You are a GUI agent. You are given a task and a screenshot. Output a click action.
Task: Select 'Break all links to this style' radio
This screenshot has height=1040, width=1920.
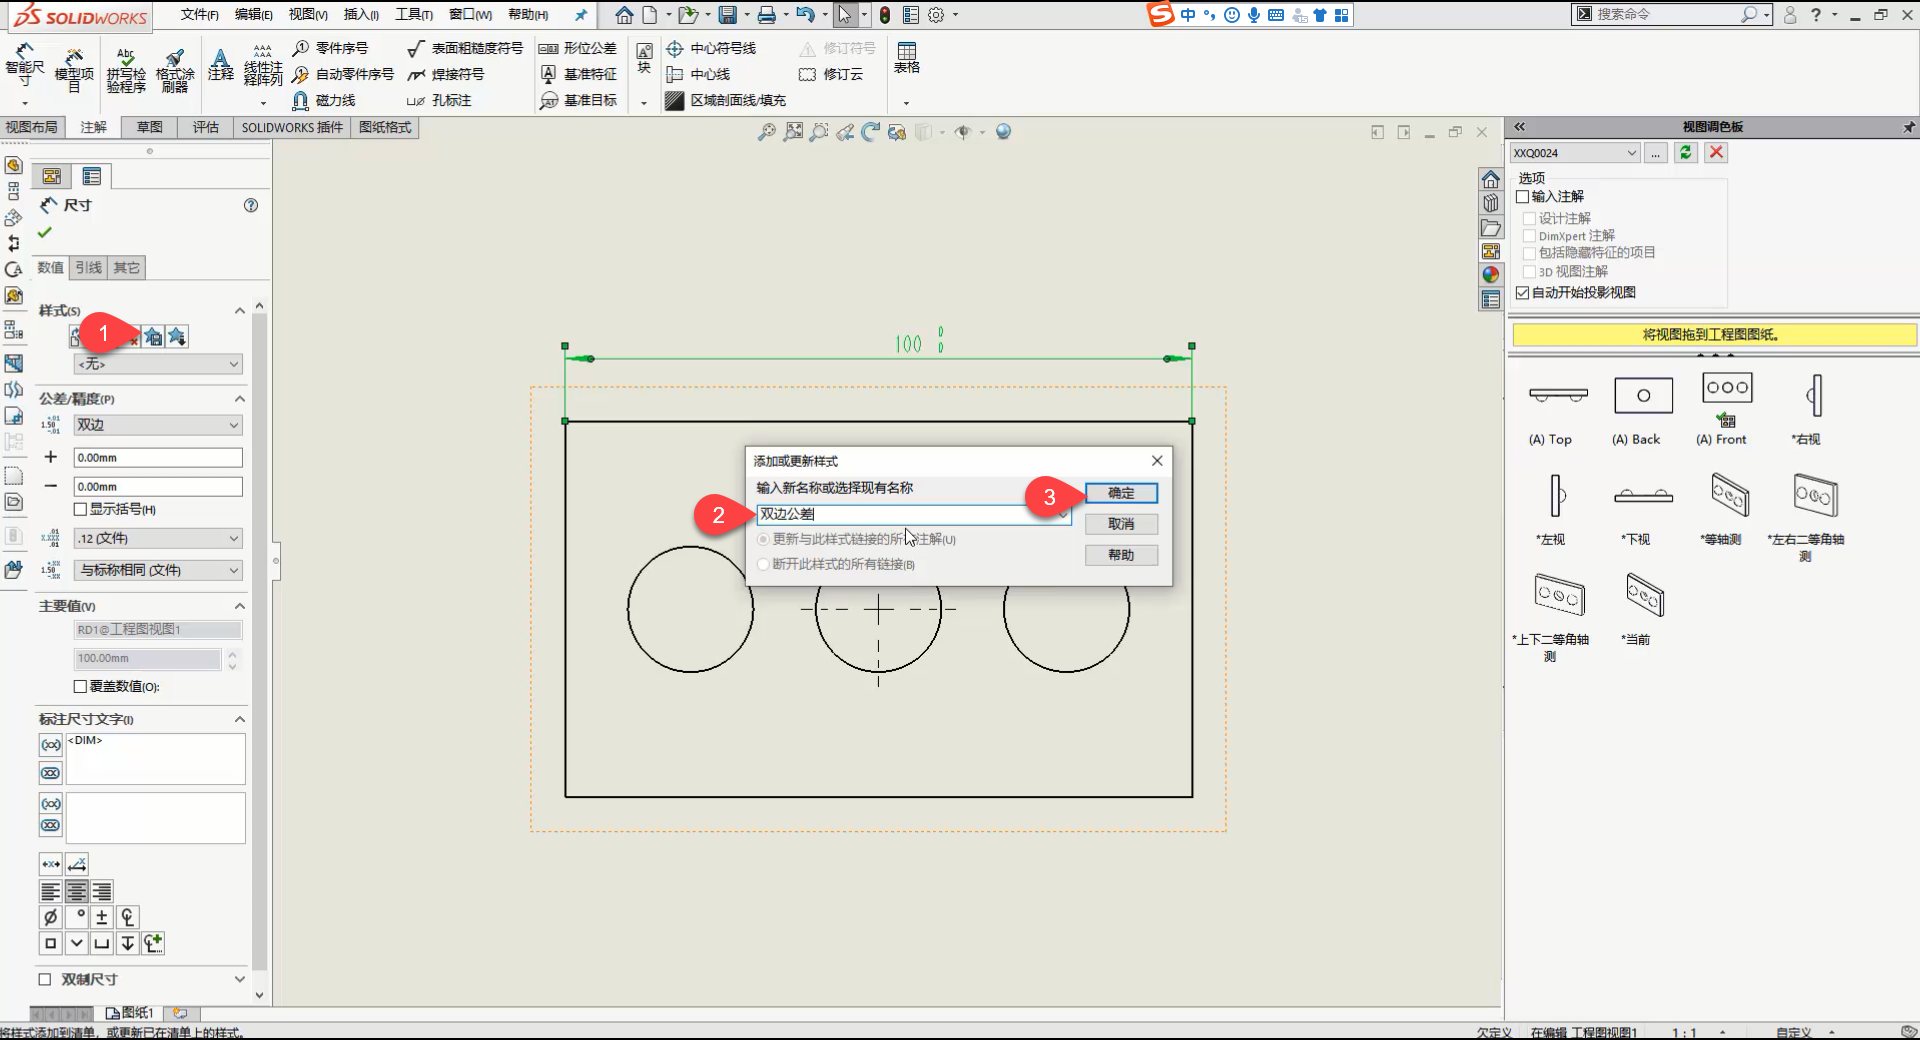(x=763, y=564)
